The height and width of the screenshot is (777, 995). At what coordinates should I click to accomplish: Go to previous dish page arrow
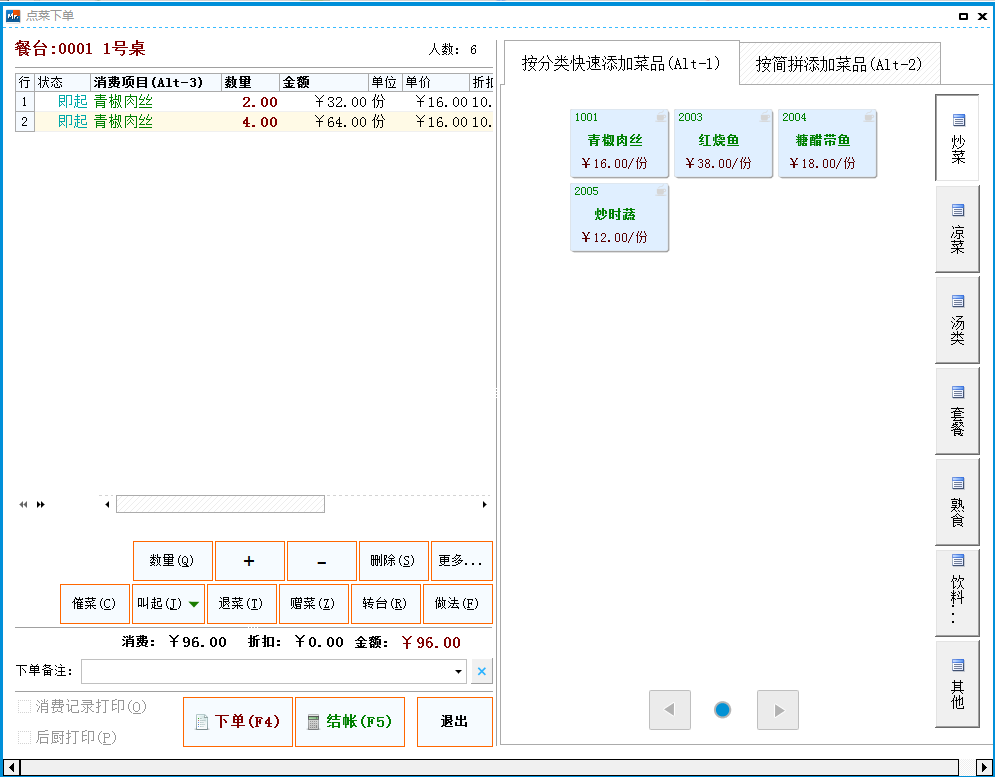(x=669, y=710)
